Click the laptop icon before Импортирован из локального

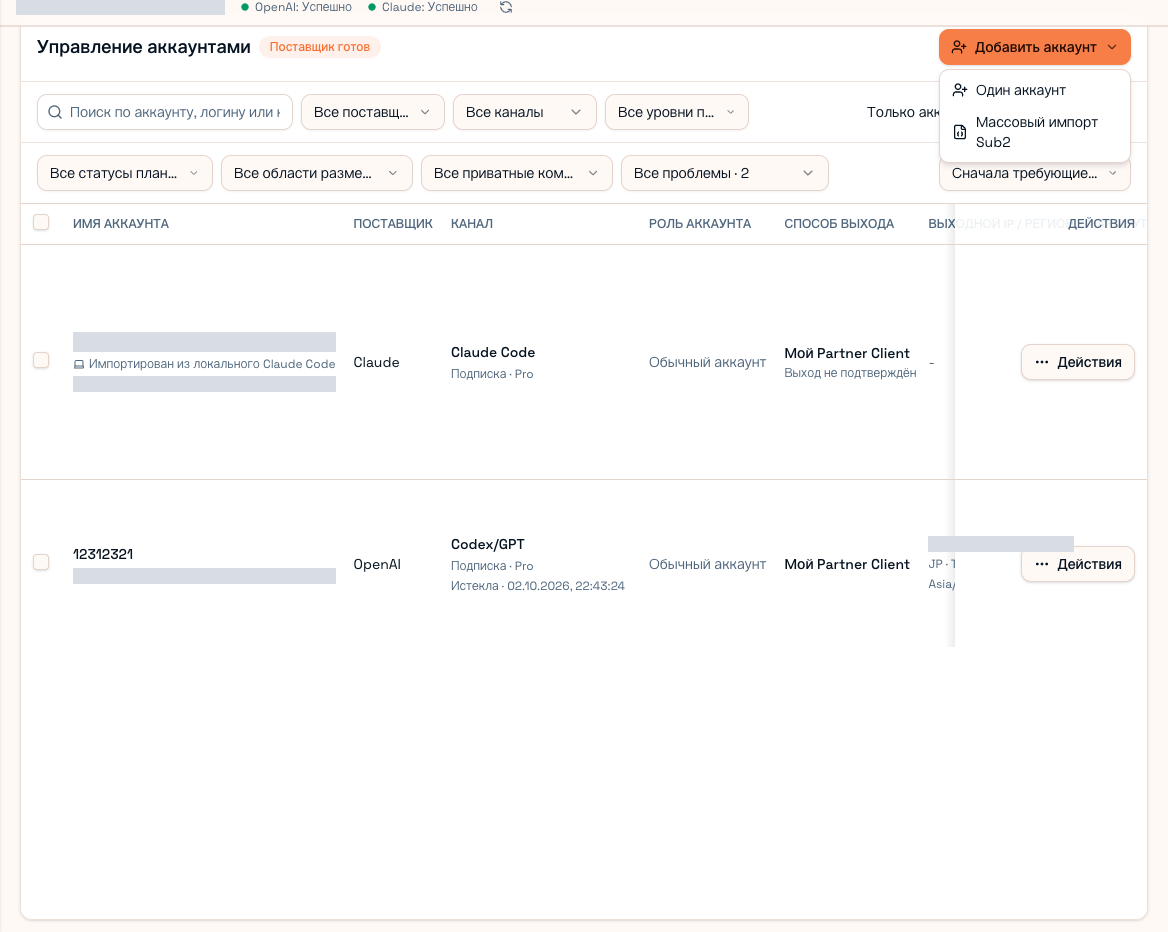click(x=79, y=364)
